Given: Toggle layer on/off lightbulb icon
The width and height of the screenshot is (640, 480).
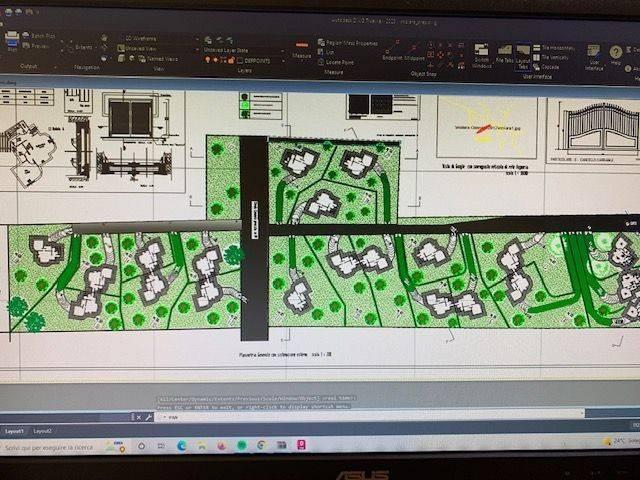Looking at the screenshot, I should point(208,59).
